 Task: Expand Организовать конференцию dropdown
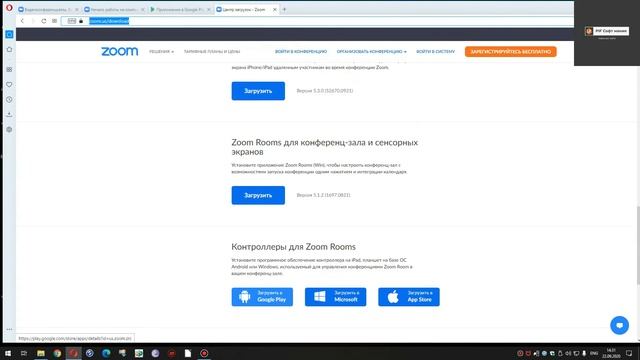(x=371, y=51)
